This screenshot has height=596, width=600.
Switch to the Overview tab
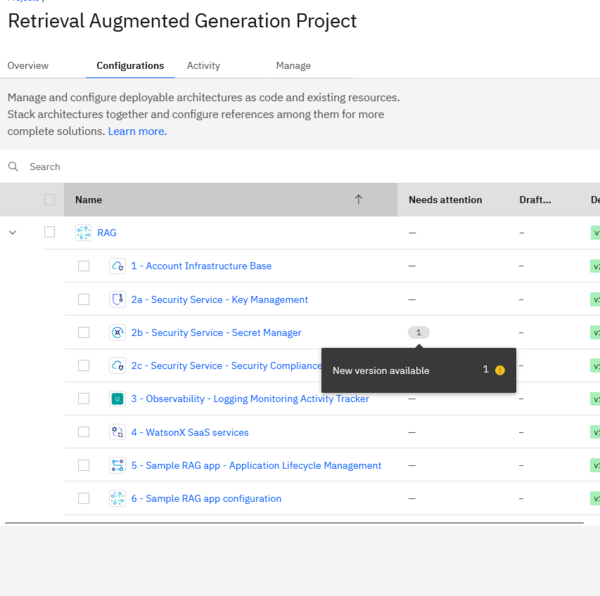point(28,66)
